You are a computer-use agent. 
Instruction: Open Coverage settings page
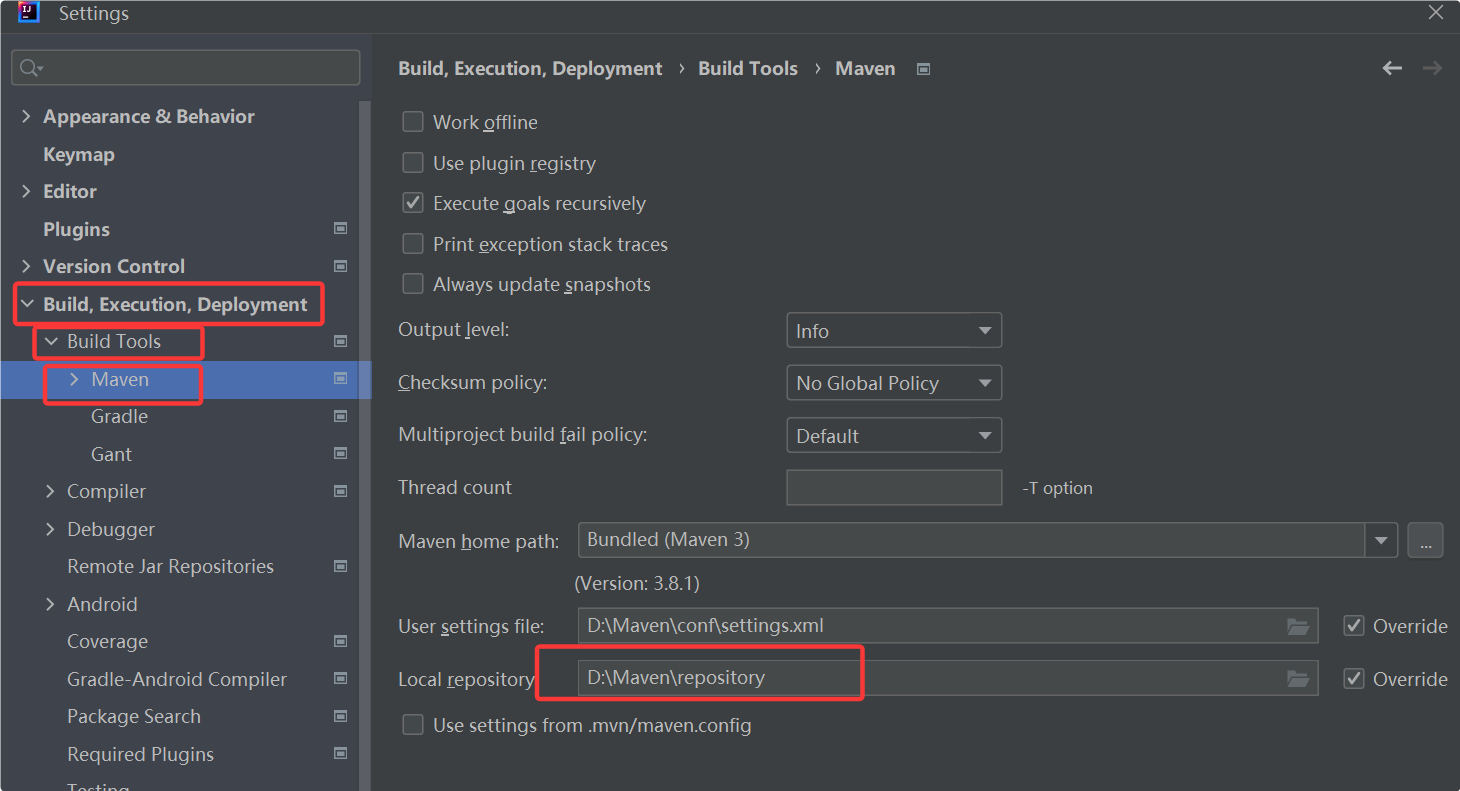pos(107,641)
